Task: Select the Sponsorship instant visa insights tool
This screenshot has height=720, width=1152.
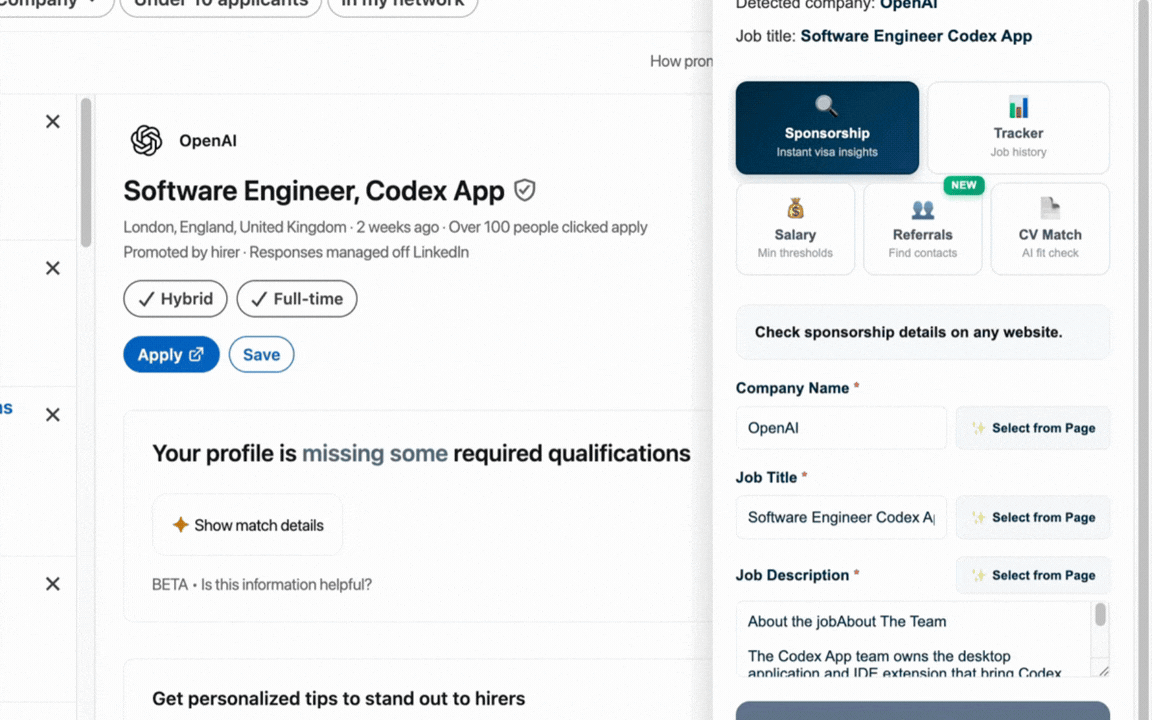Action: (x=827, y=127)
